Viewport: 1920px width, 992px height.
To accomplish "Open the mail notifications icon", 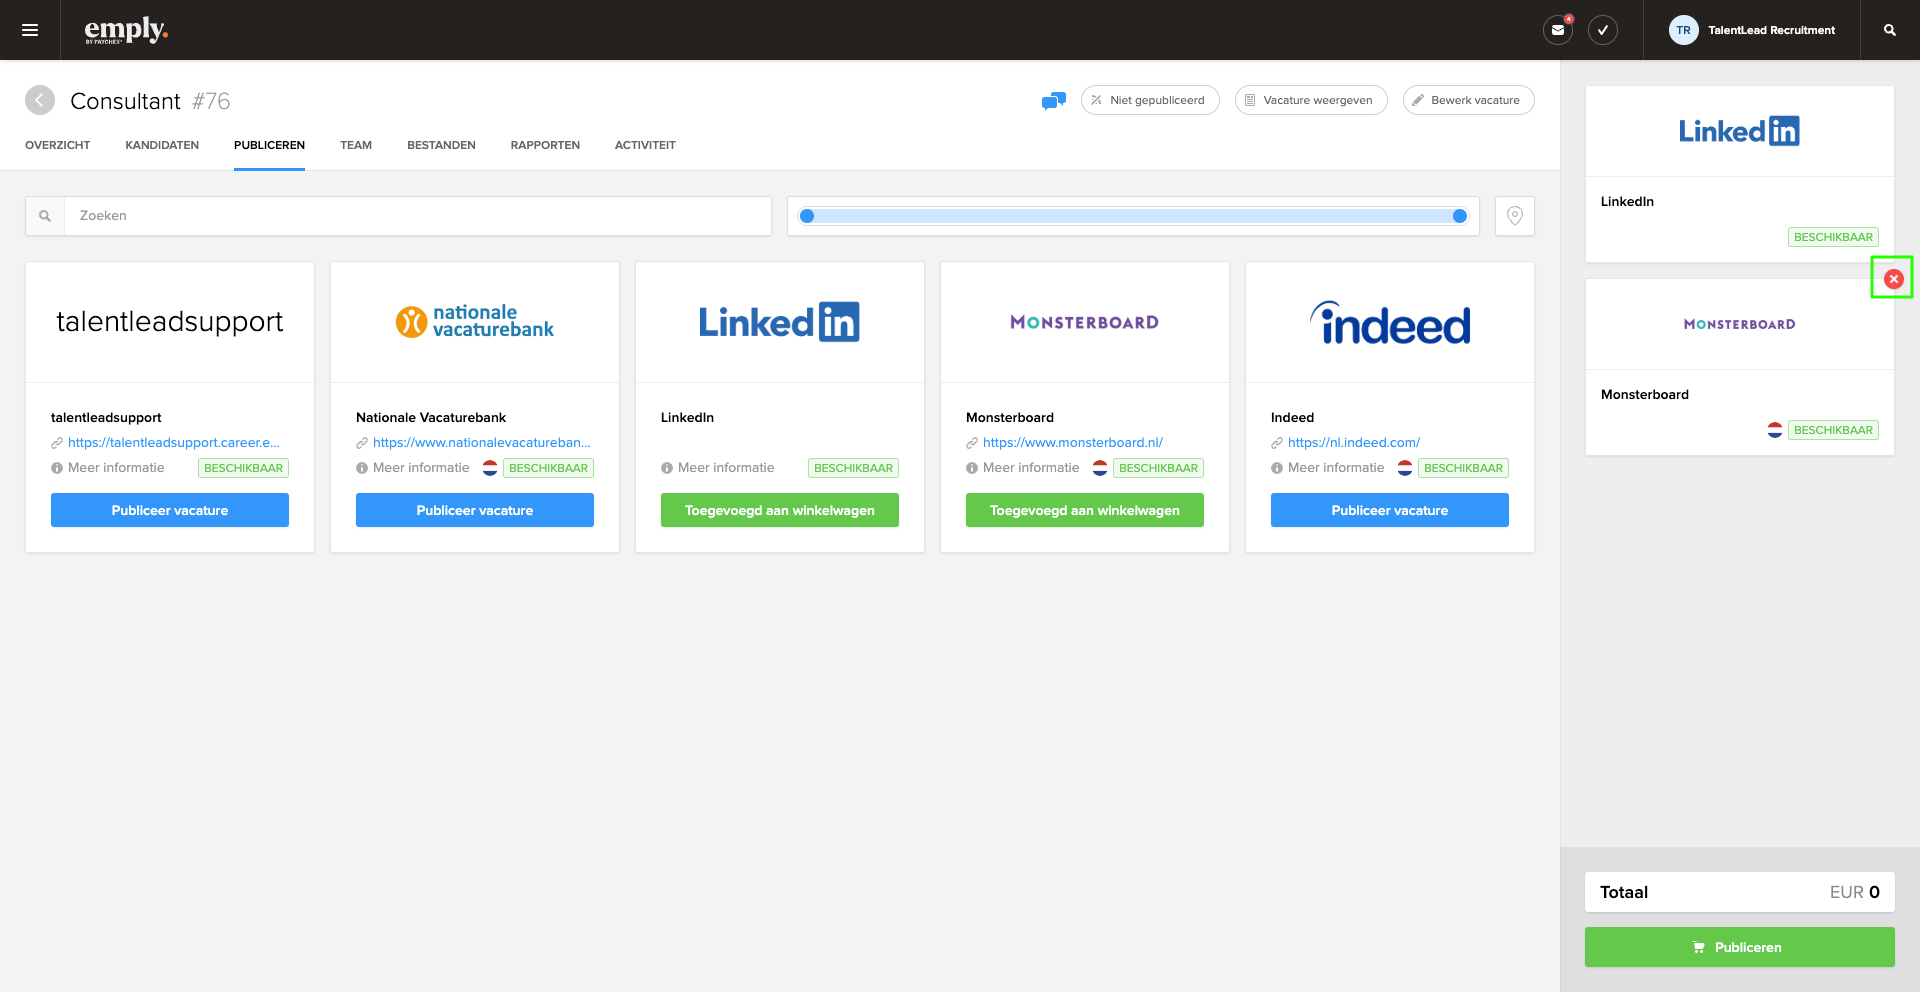I will click(x=1558, y=30).
